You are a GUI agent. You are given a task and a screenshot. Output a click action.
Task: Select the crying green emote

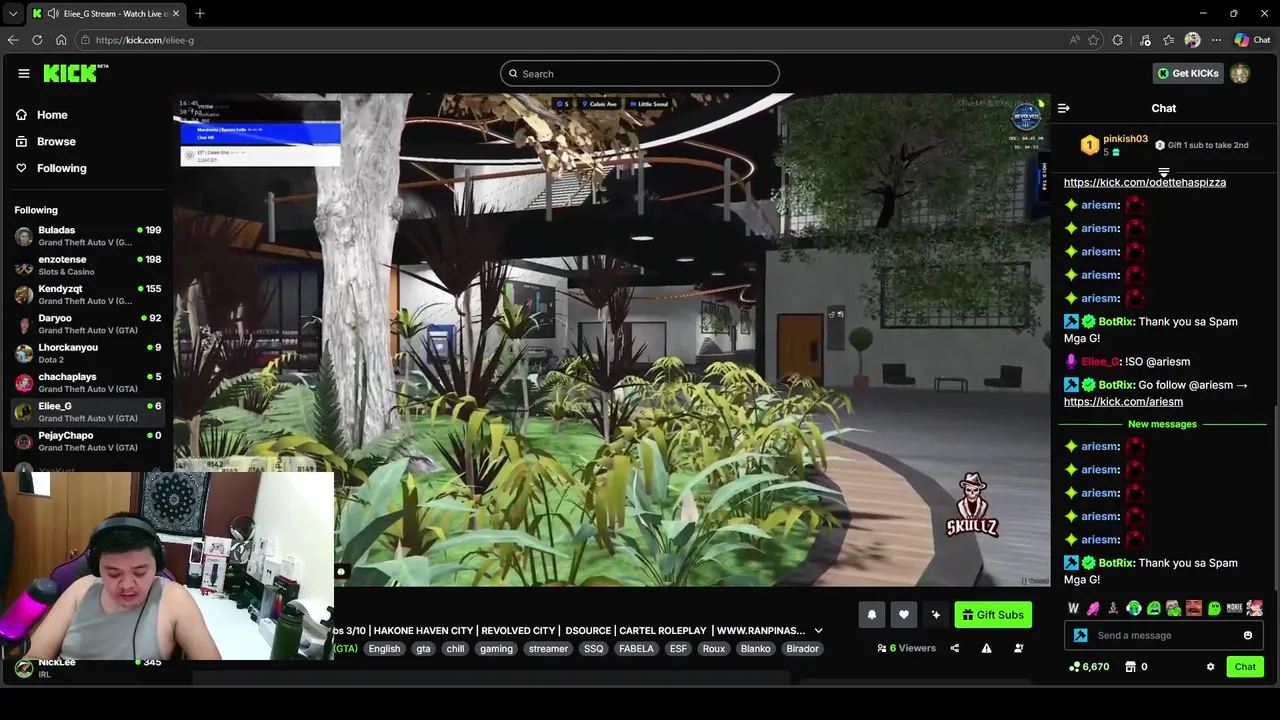pyautogui.click(x=1154, y=608)
